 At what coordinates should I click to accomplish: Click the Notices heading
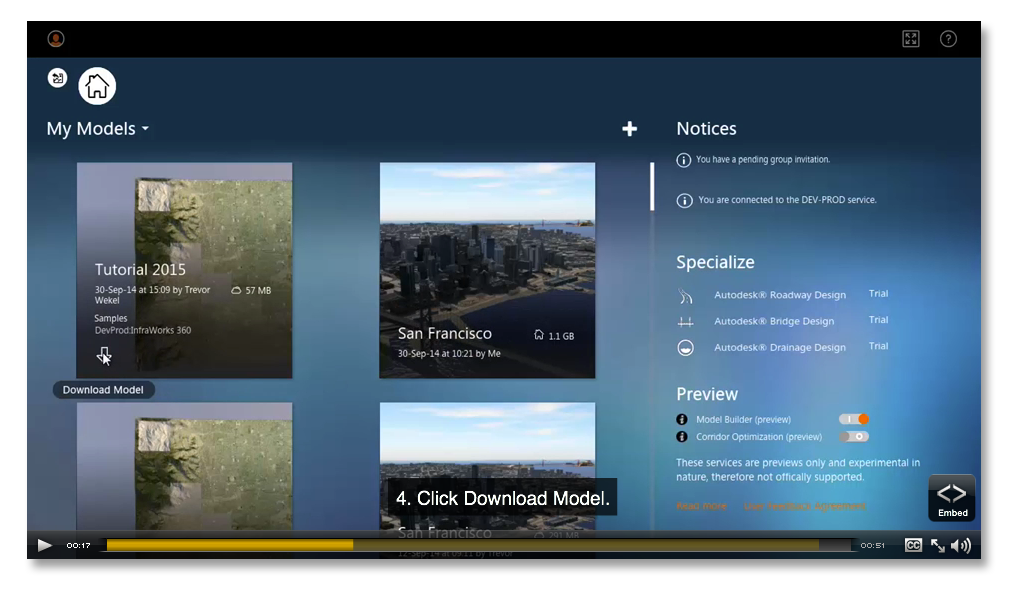click(706, 129)
